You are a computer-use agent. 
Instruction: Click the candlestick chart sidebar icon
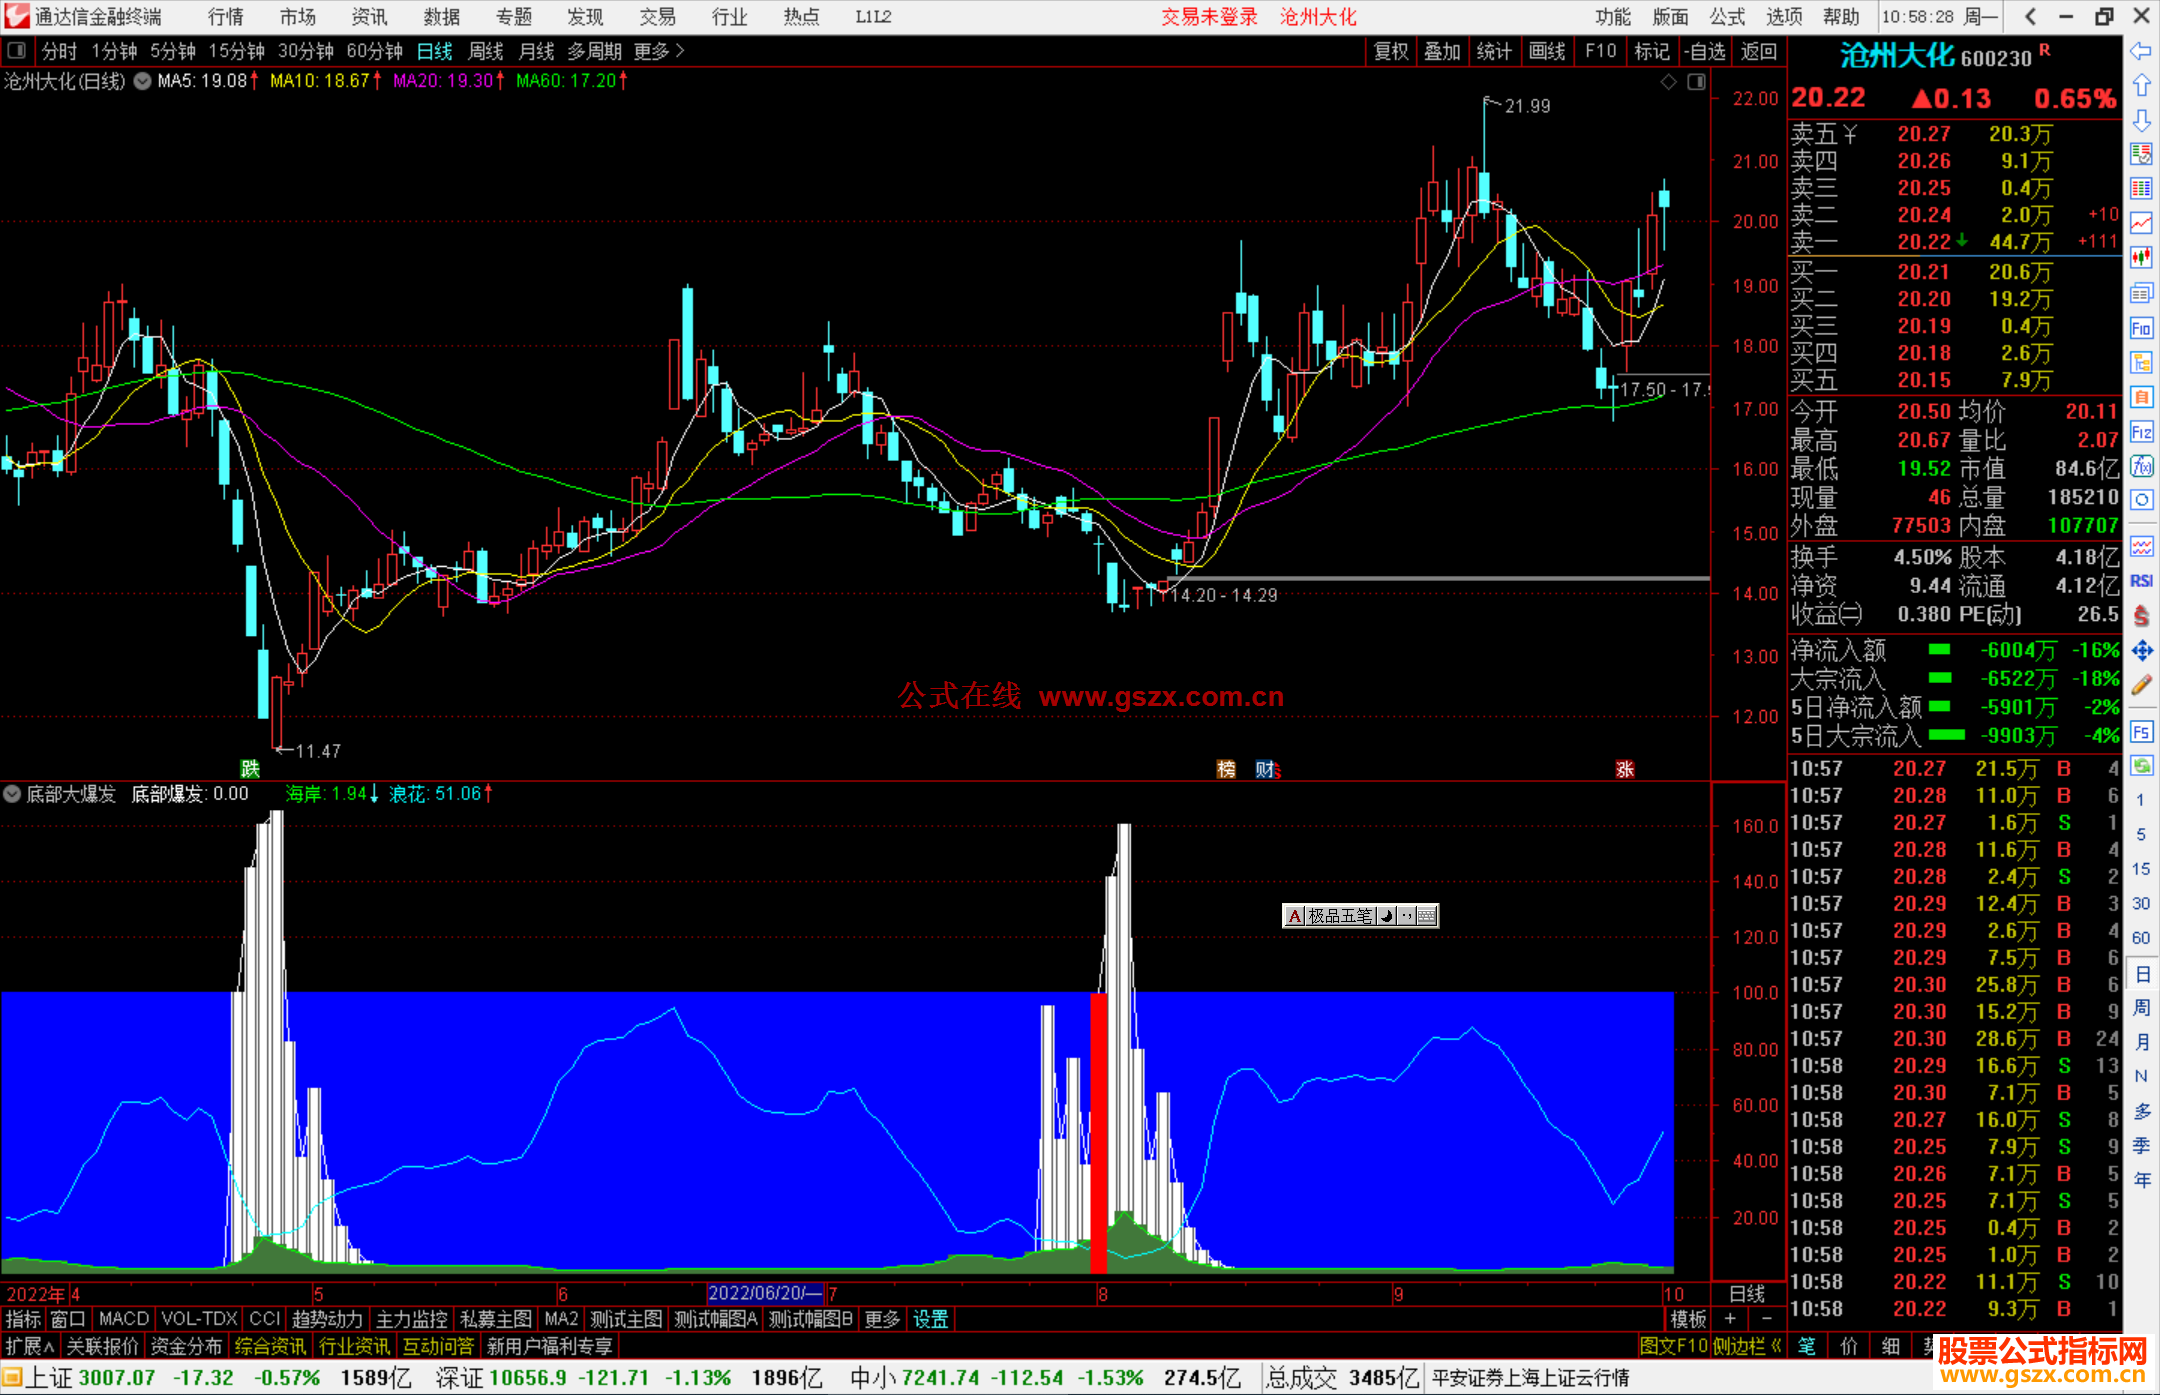pyautogui.click(x=2141, y=257)
